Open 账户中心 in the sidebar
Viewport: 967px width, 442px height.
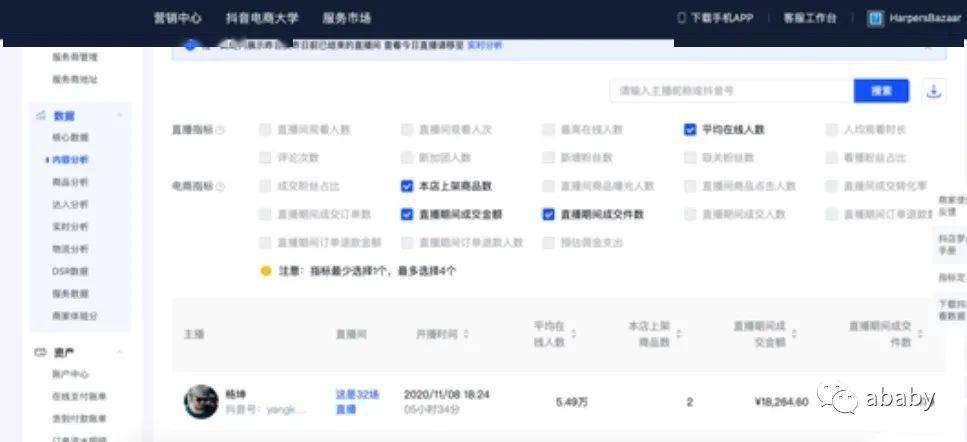(x=70, y=374)
